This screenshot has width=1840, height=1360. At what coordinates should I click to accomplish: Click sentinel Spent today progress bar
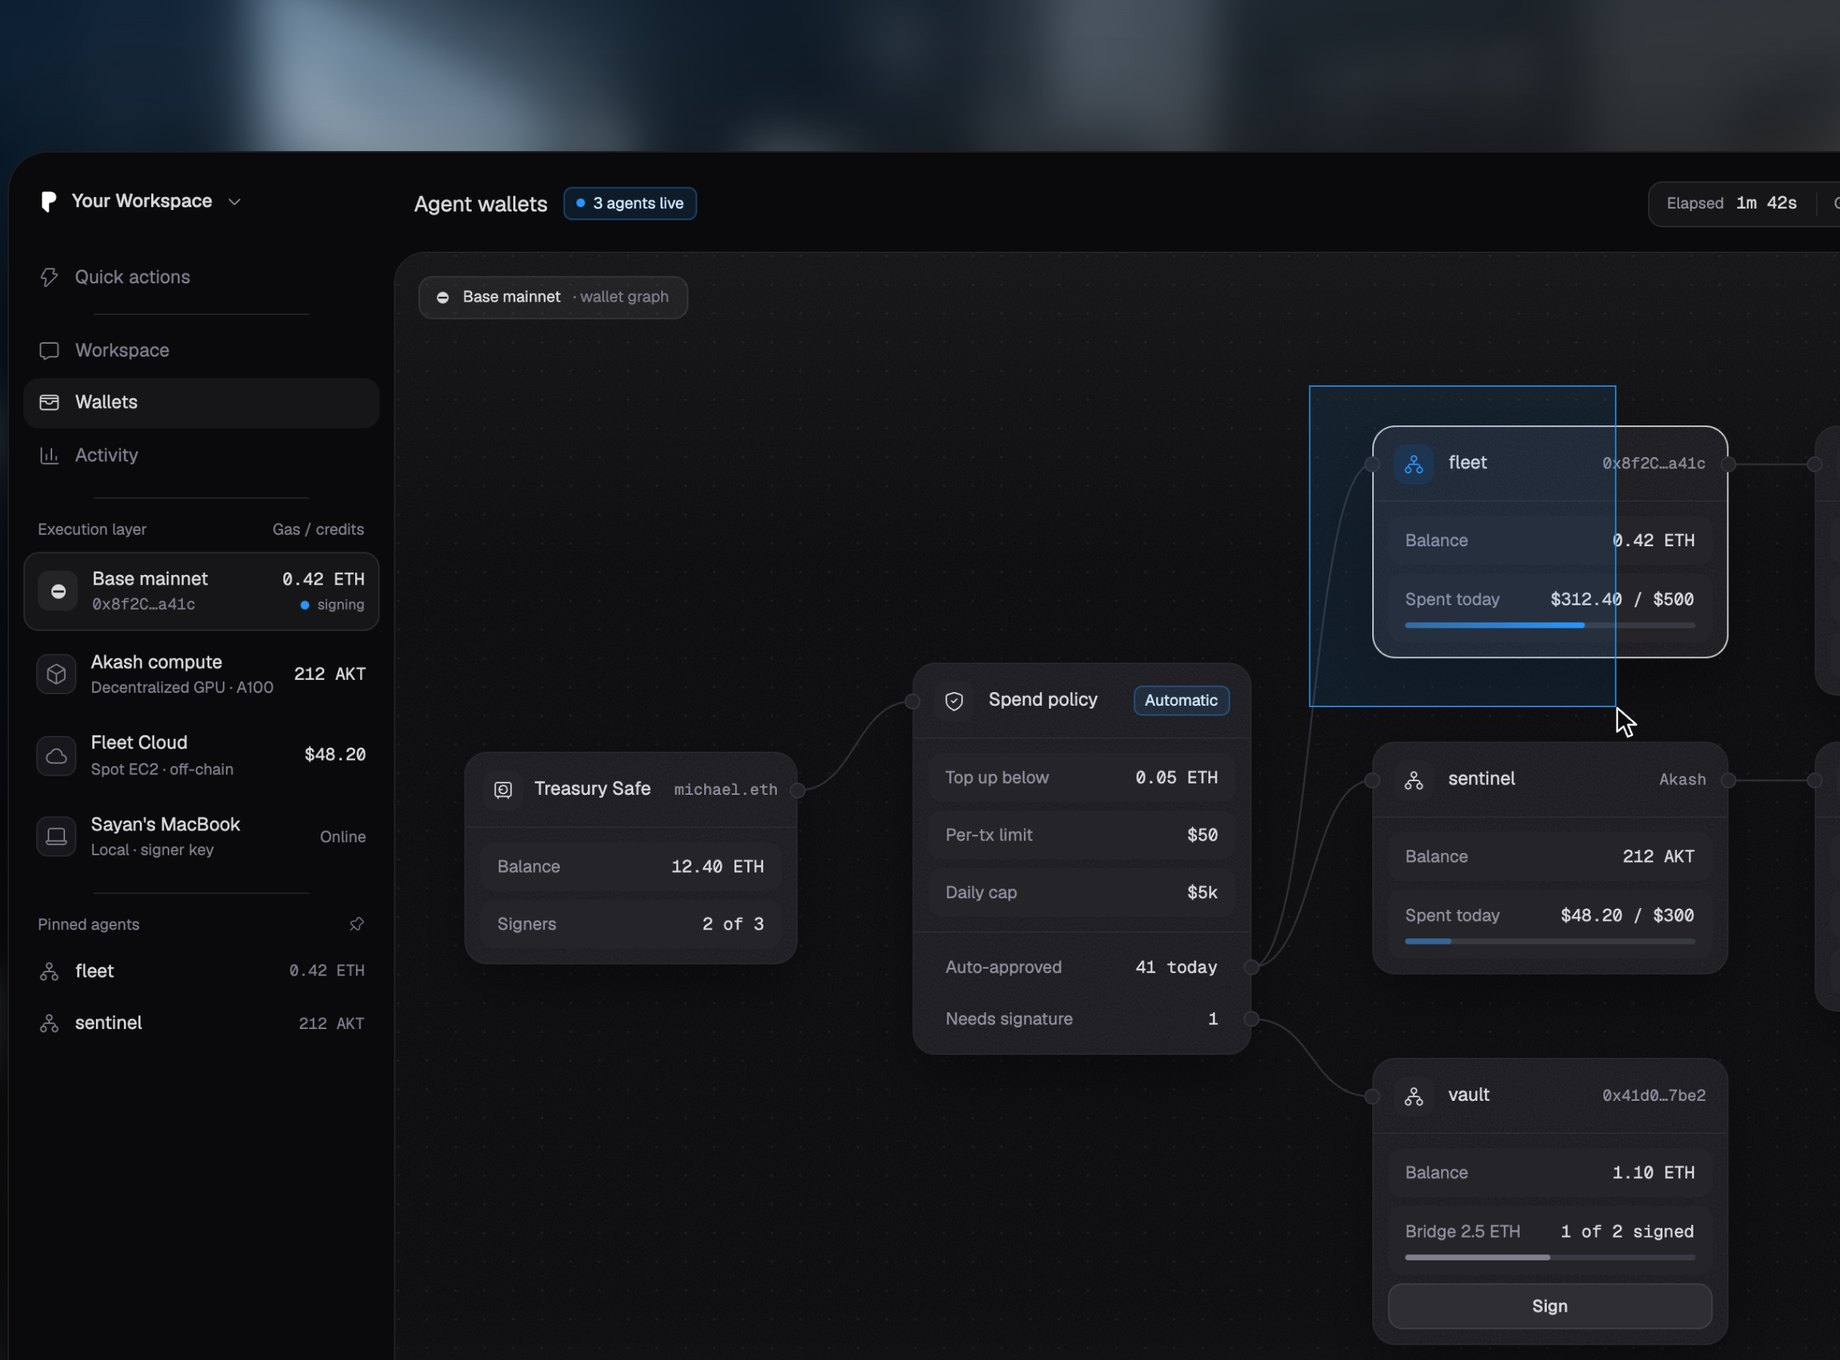[x=1549, y=941]
